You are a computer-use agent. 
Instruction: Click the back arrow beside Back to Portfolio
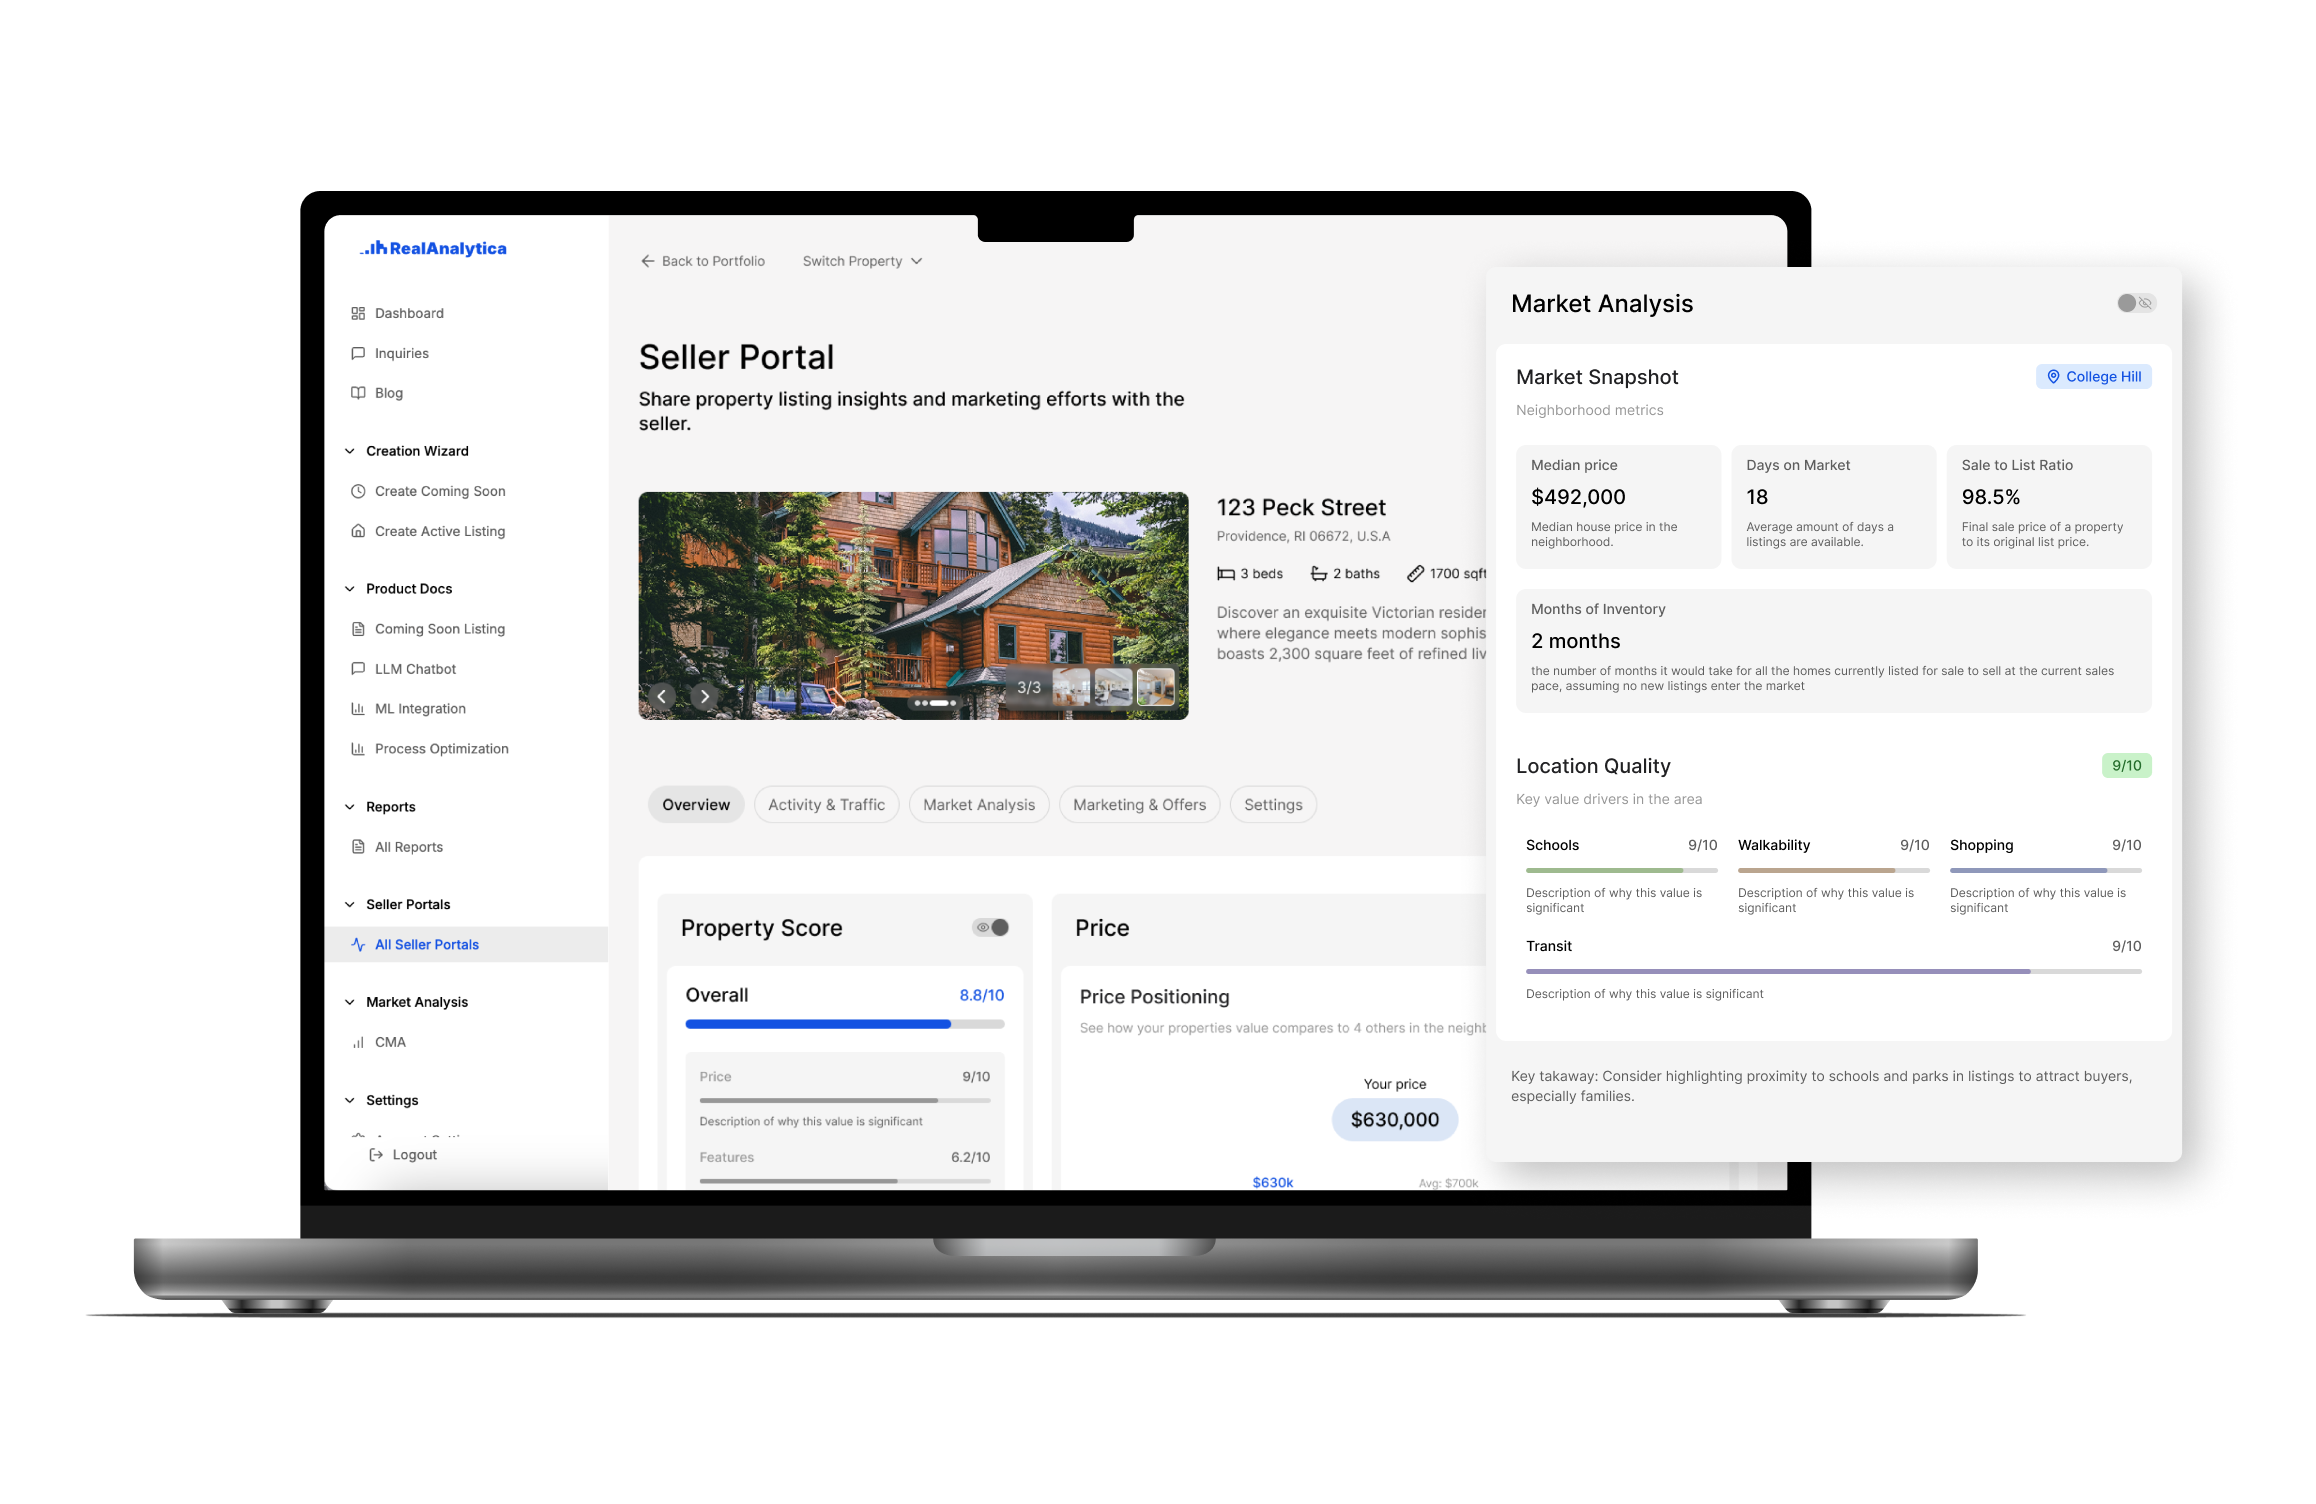[648, 261]
